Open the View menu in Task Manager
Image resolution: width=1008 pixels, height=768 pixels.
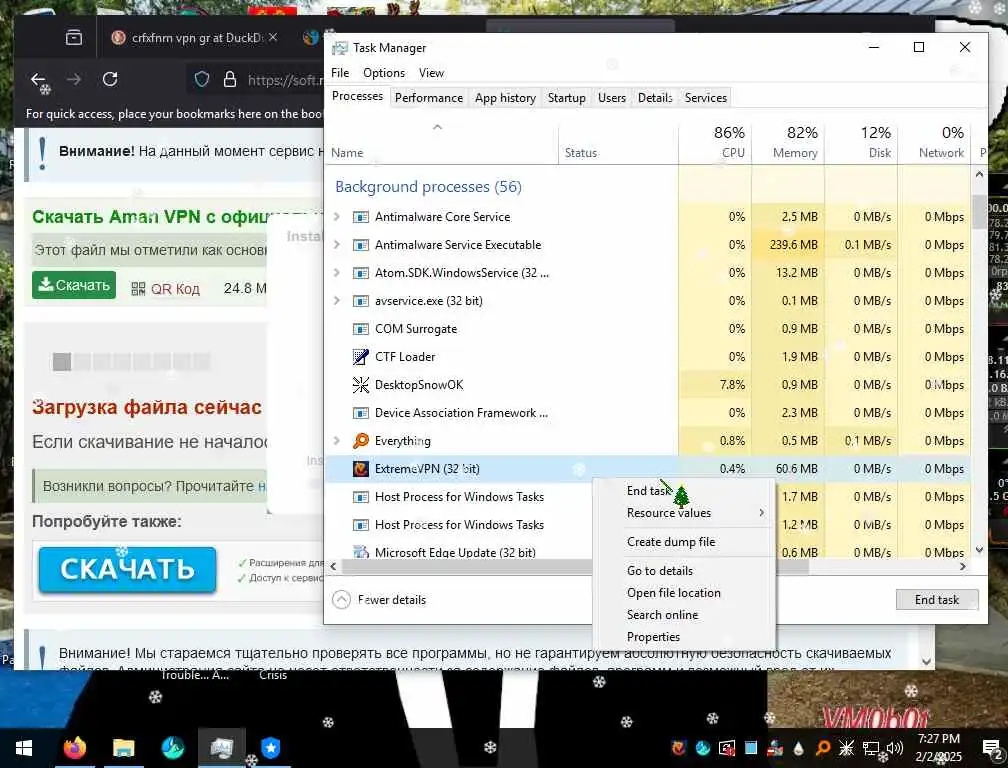pyautogui.click(x=431, y=73)
